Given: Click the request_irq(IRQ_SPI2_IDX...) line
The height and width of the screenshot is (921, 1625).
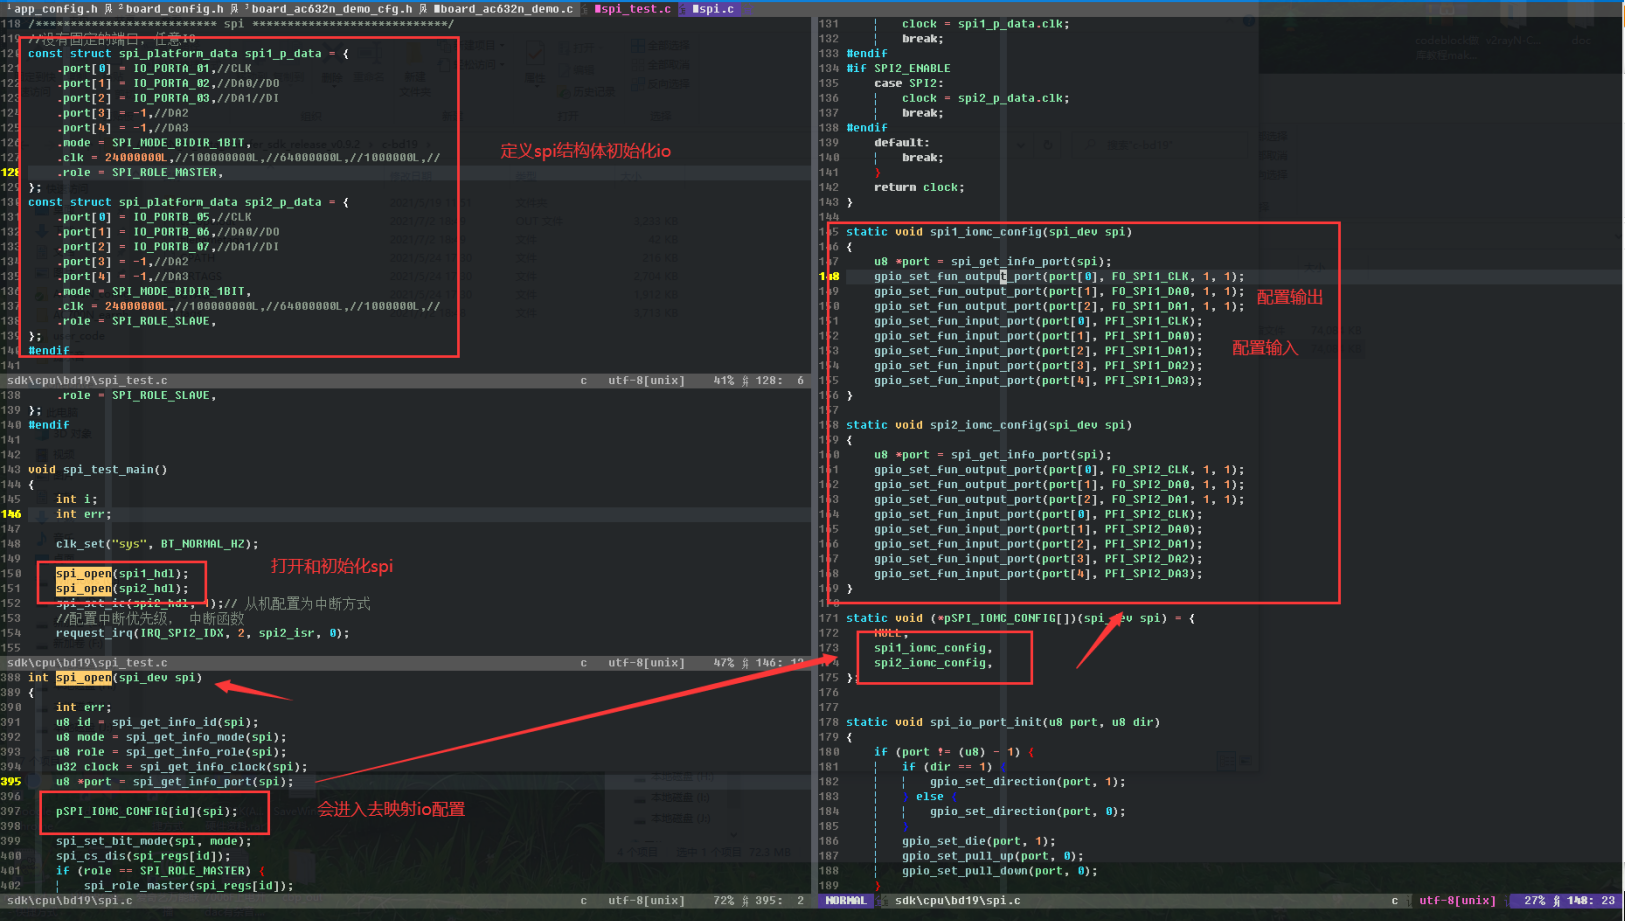Looking at the screenshot, I should click(x=202, y=633).
